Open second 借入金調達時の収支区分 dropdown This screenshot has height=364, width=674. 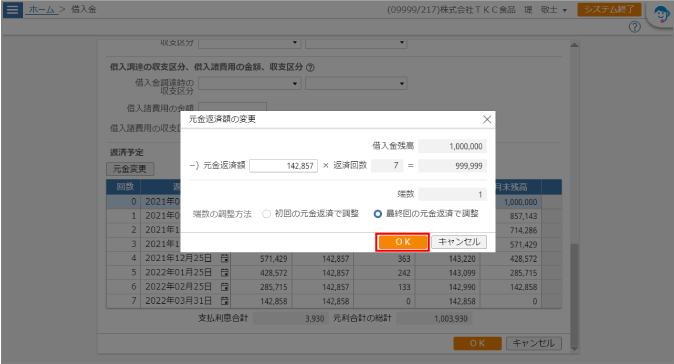356,83
